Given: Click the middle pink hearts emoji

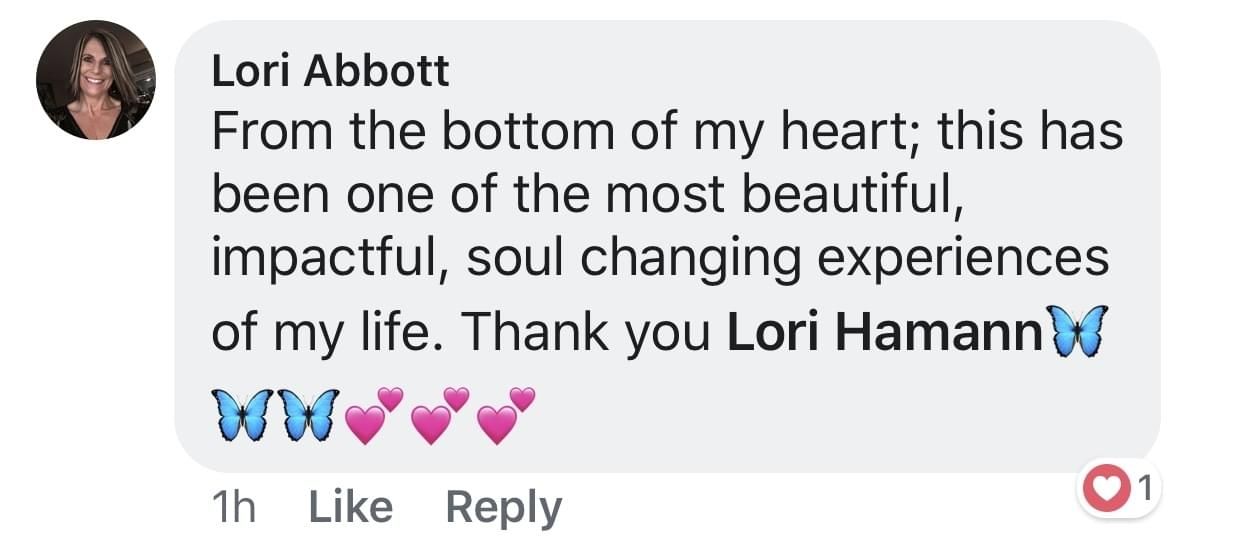Looking at the screenshot, I should (440, 416).
